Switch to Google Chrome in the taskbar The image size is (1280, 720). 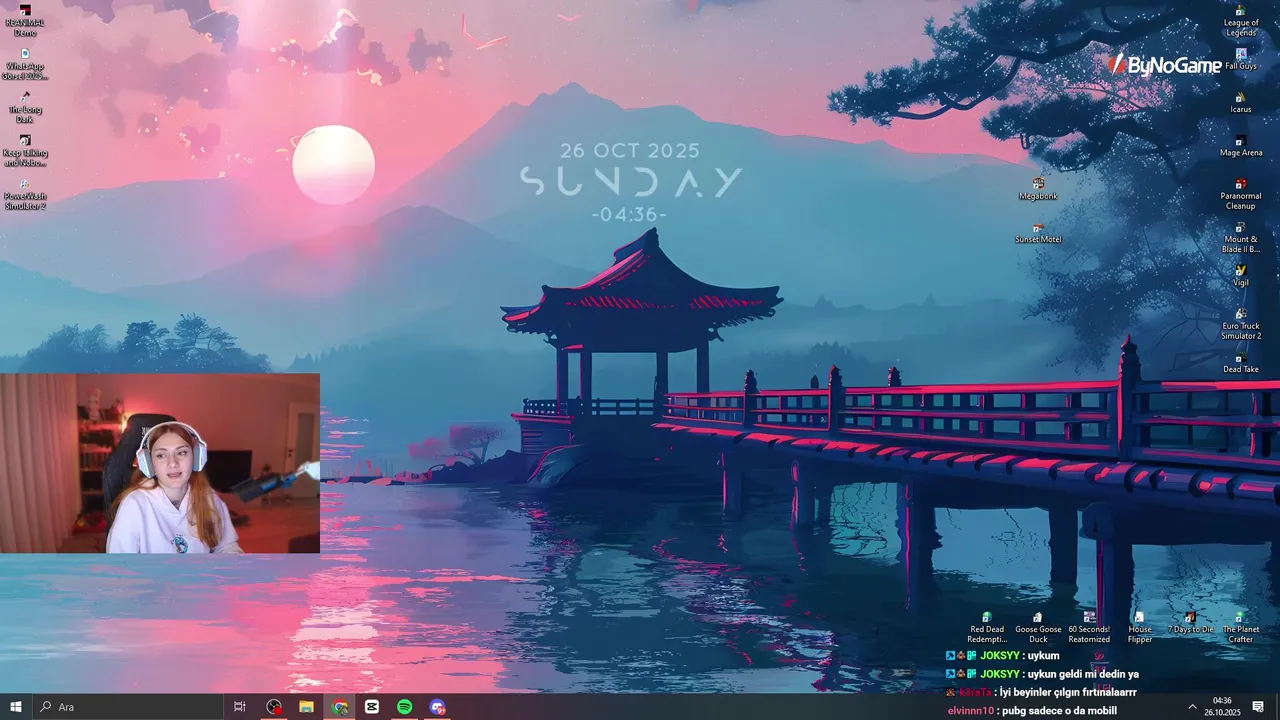click(340, 707)
